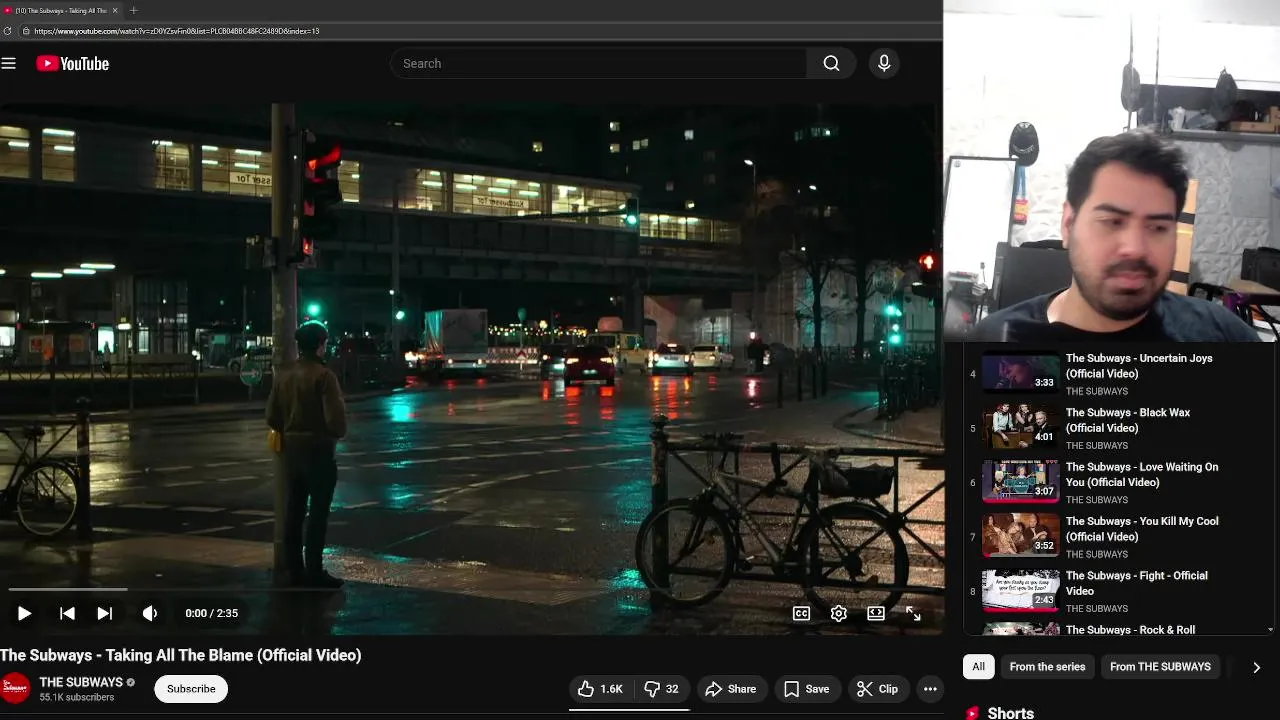The height and width of the screenshot is (720, 1280).
Task: Like the video with 1.6K likes
Action: pos(600,689)
